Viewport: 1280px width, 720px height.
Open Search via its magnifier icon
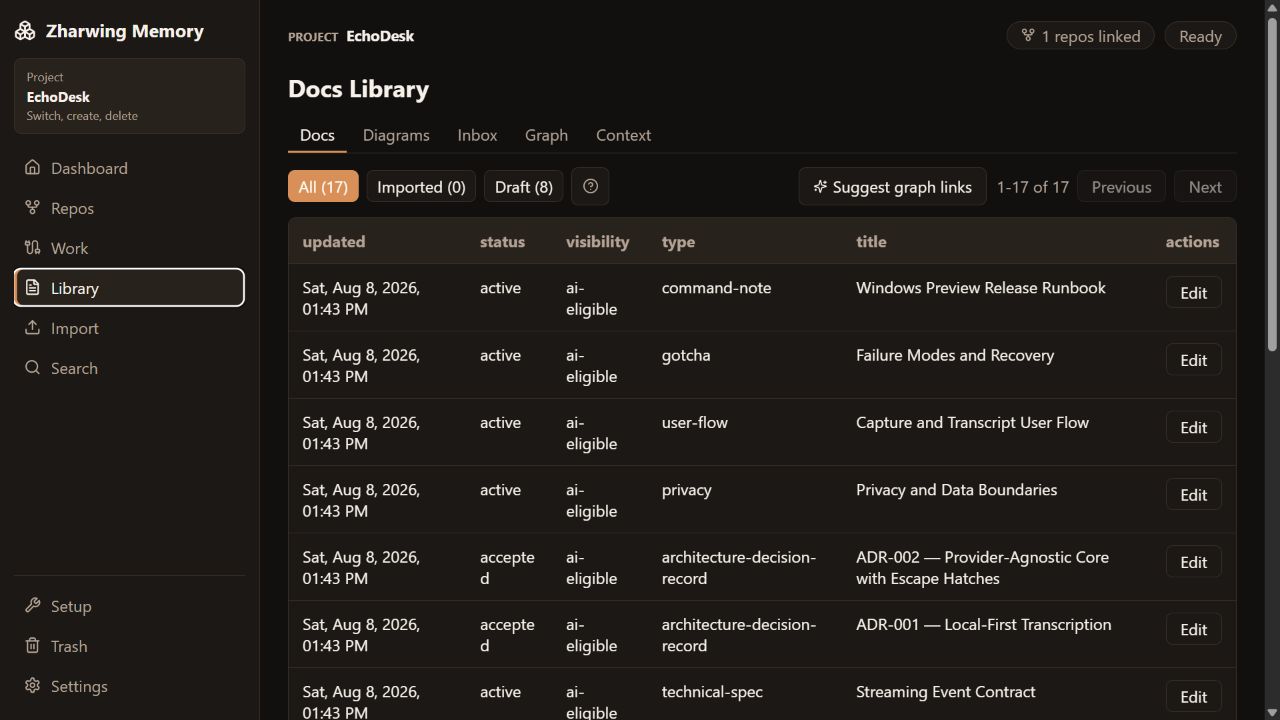(33, 368)
